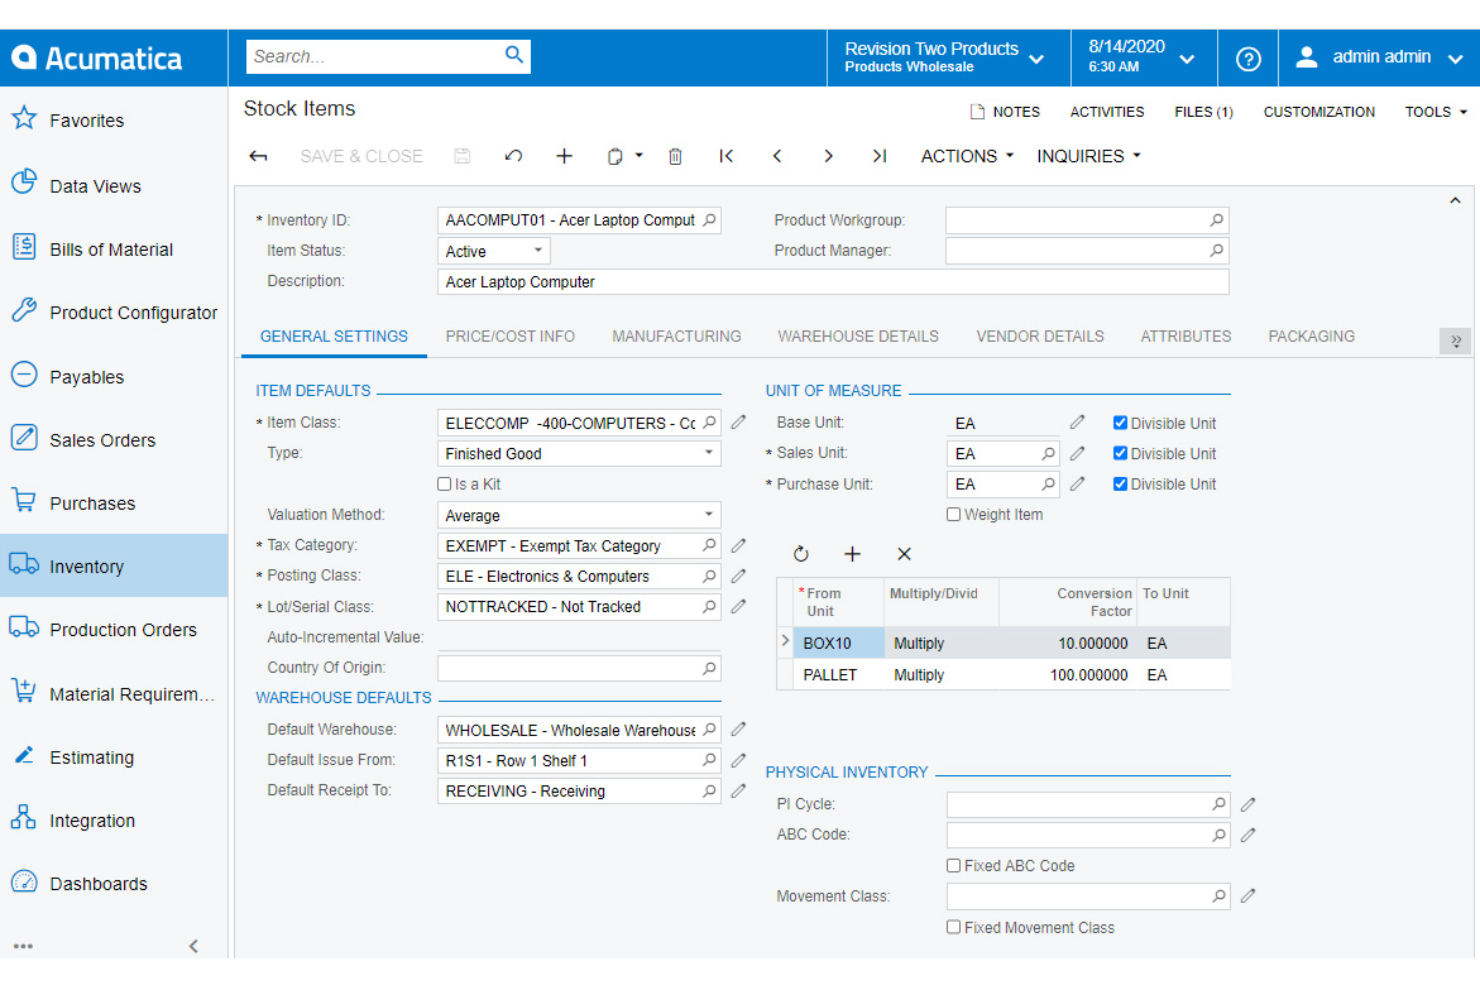Create a new record with the plus icon
The height and width of the screenshot is (987, 1480).
point(564,156)
